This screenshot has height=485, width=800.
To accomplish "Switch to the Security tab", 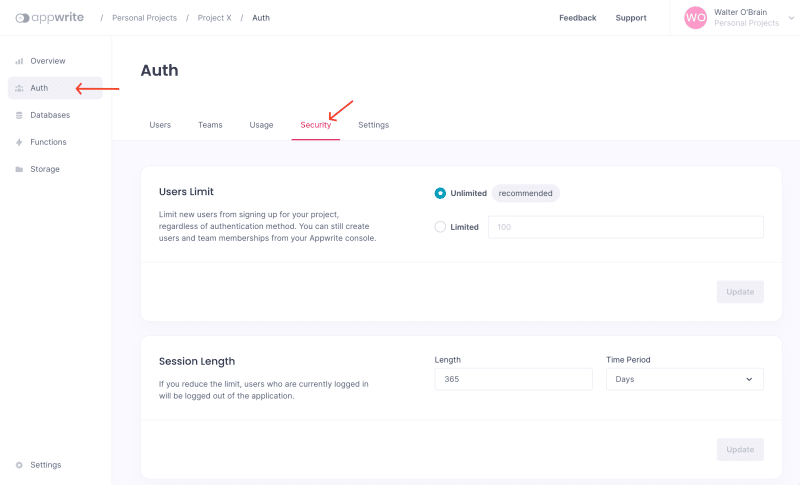I will pyautogui.click(x=315, y=125).
